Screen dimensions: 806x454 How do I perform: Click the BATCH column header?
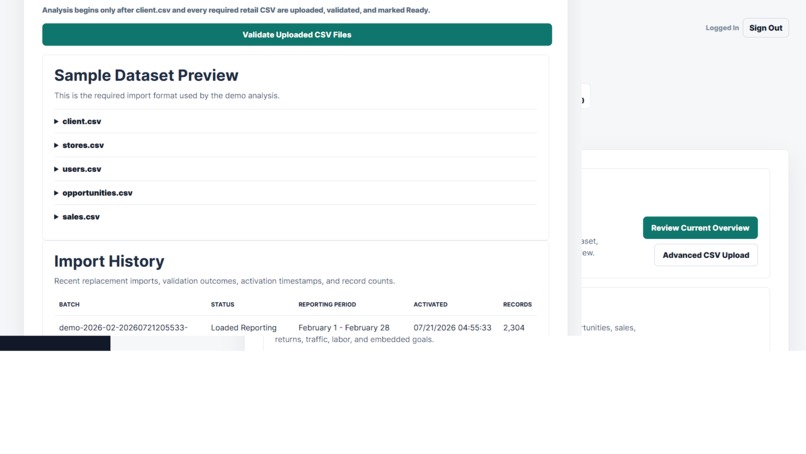tap(69, 304)
